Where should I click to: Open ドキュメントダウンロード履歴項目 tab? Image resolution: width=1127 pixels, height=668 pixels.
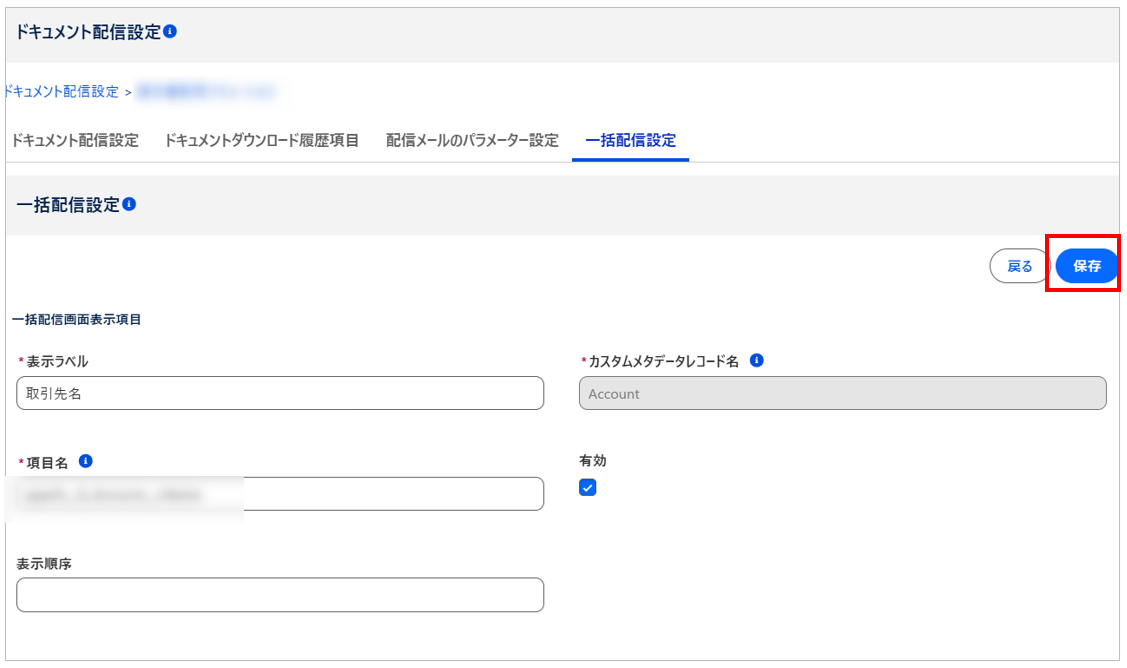pos(261,140)
